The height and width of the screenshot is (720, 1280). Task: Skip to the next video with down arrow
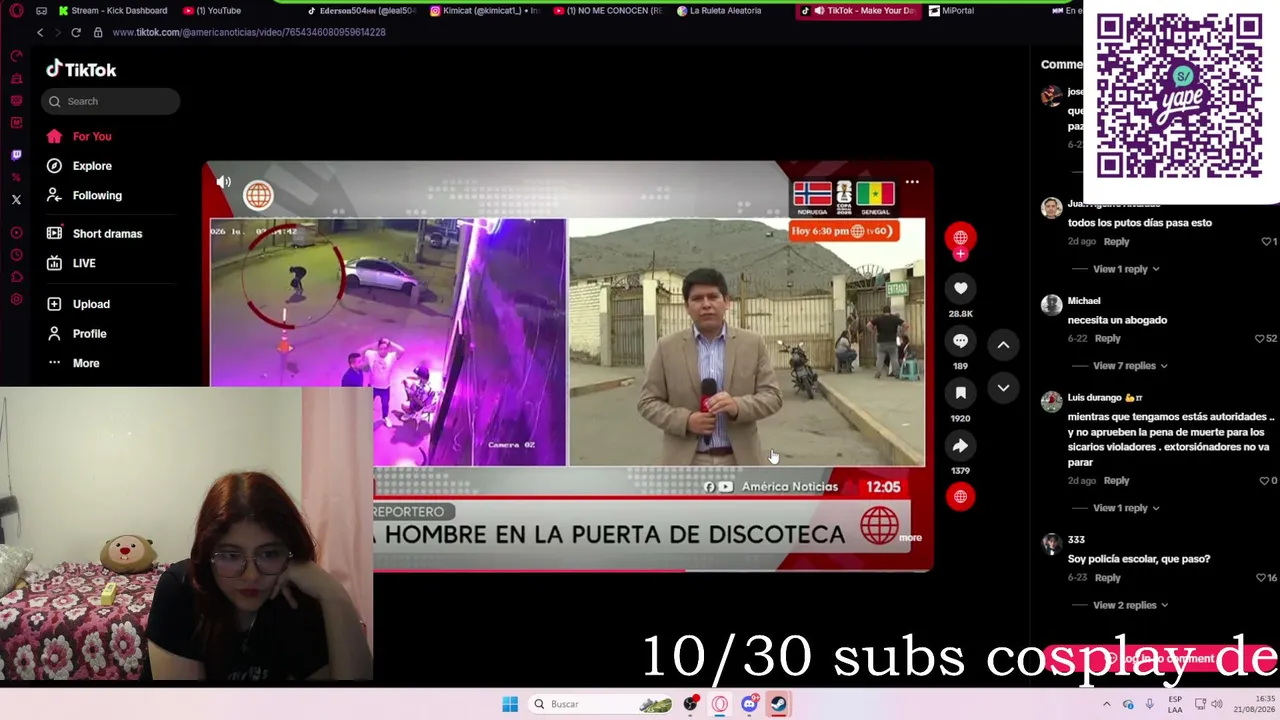coord(1003,388)
